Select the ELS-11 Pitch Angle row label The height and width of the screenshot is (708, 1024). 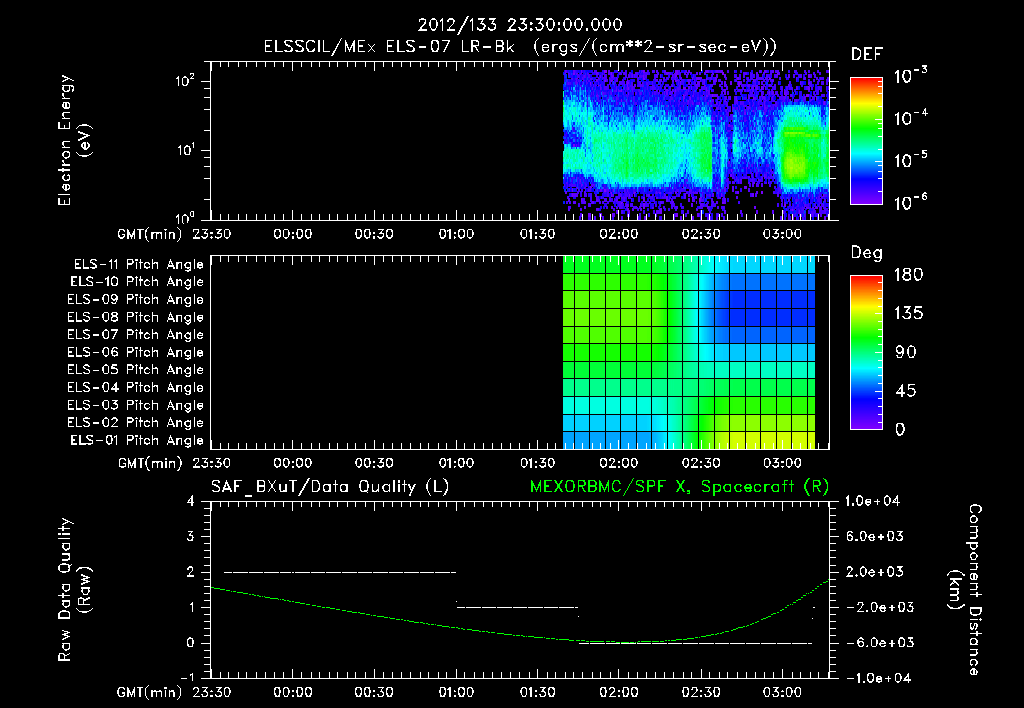click(x=138, y=265)
